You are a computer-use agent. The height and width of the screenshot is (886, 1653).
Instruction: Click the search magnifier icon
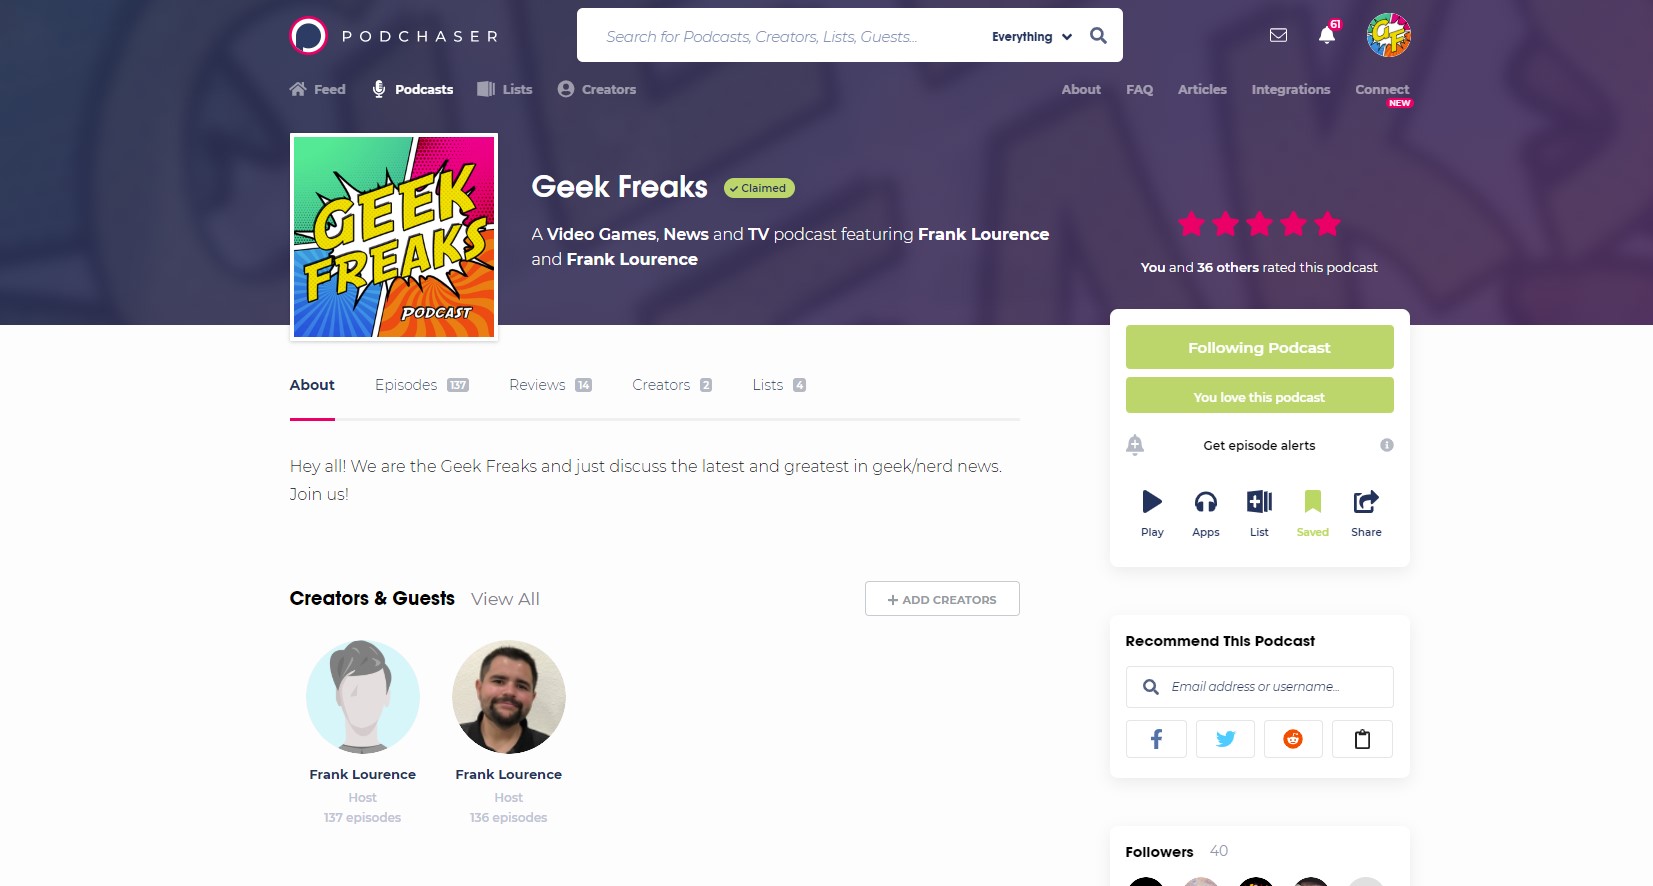click(1098, 36)
